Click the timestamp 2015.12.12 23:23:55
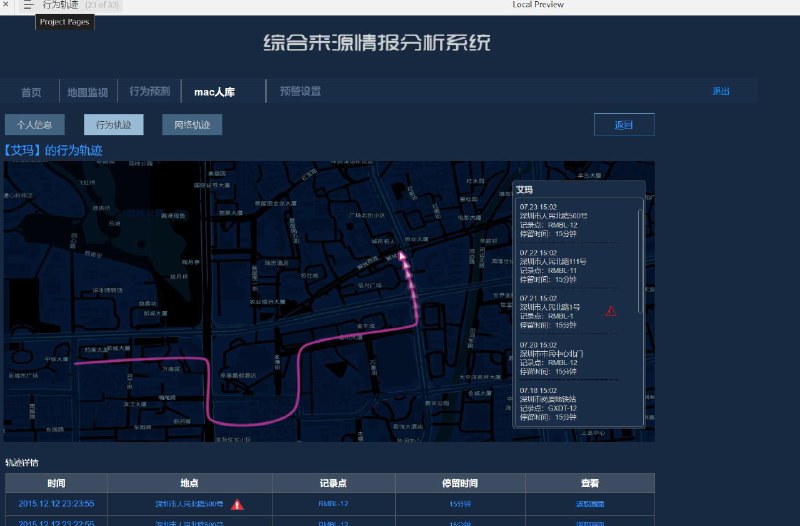Image resolution: width=800 pixels, height=526 pixels. coord(56,504)
